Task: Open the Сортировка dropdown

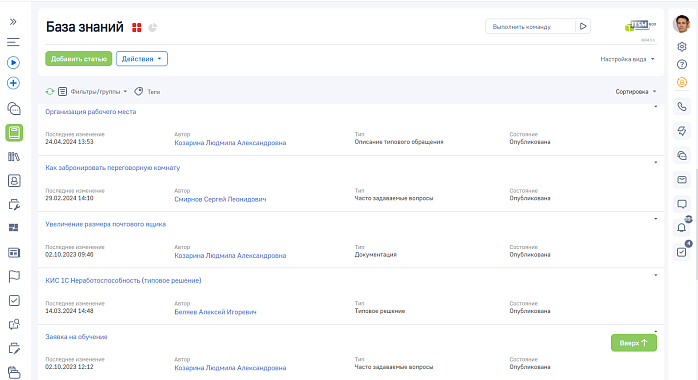Action: (x=636, y=92)
